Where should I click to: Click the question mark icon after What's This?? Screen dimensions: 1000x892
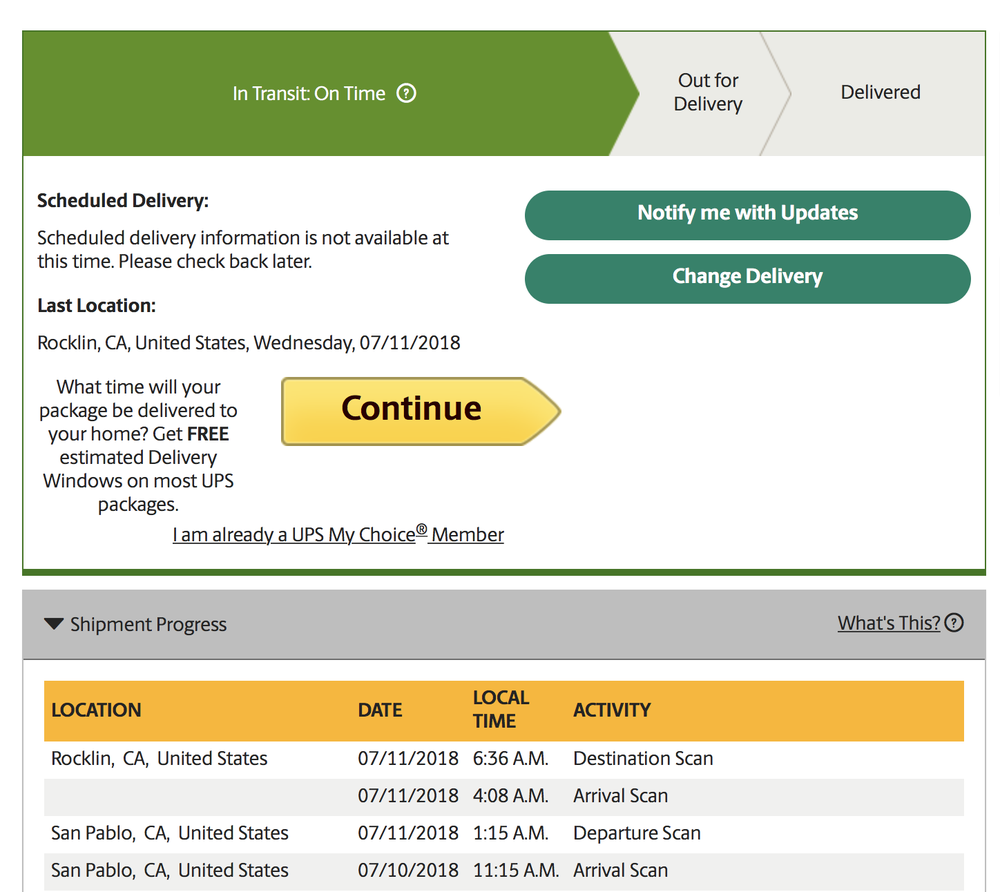(x=954, y=623)
